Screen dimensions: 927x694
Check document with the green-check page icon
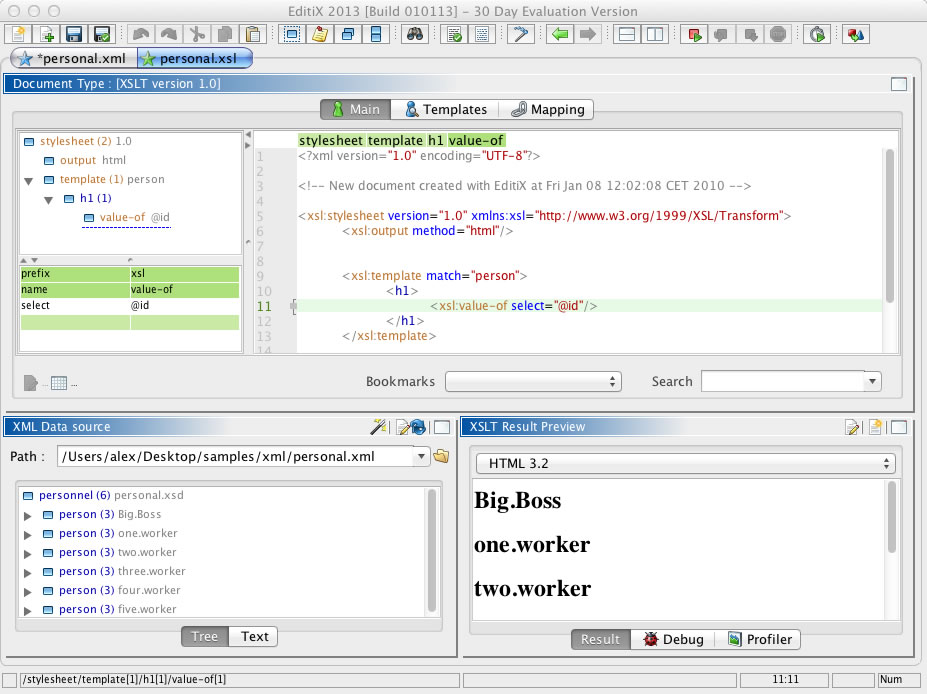(454, 34)
